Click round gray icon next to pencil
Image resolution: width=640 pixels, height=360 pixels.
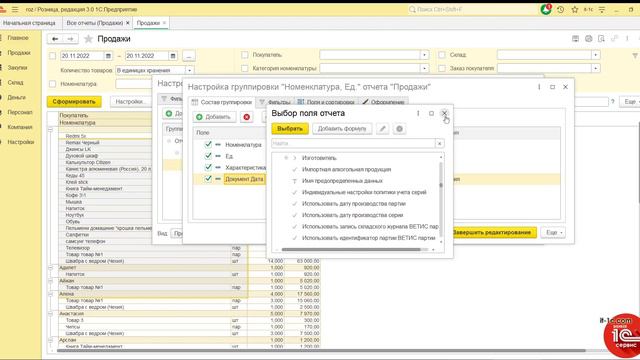coord(399,129)
